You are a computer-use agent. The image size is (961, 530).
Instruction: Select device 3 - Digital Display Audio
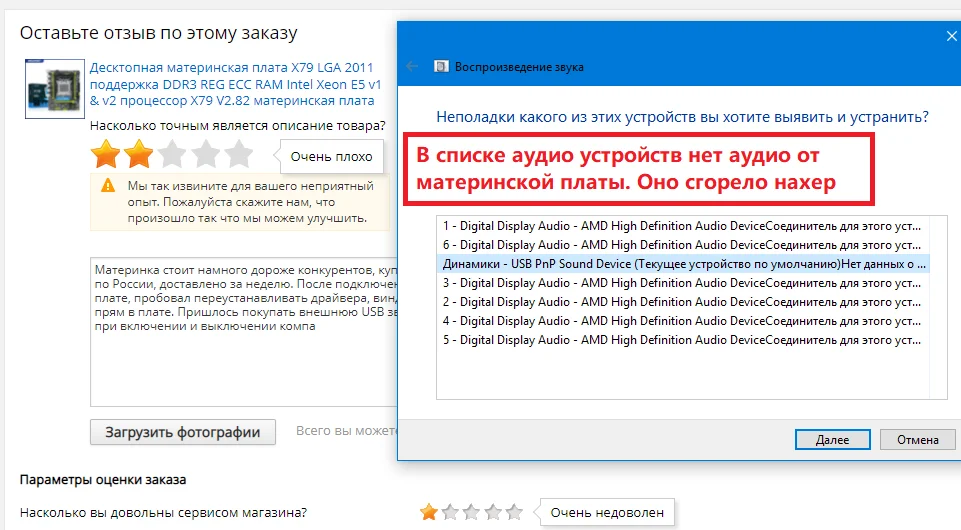(x=683, y=283)
